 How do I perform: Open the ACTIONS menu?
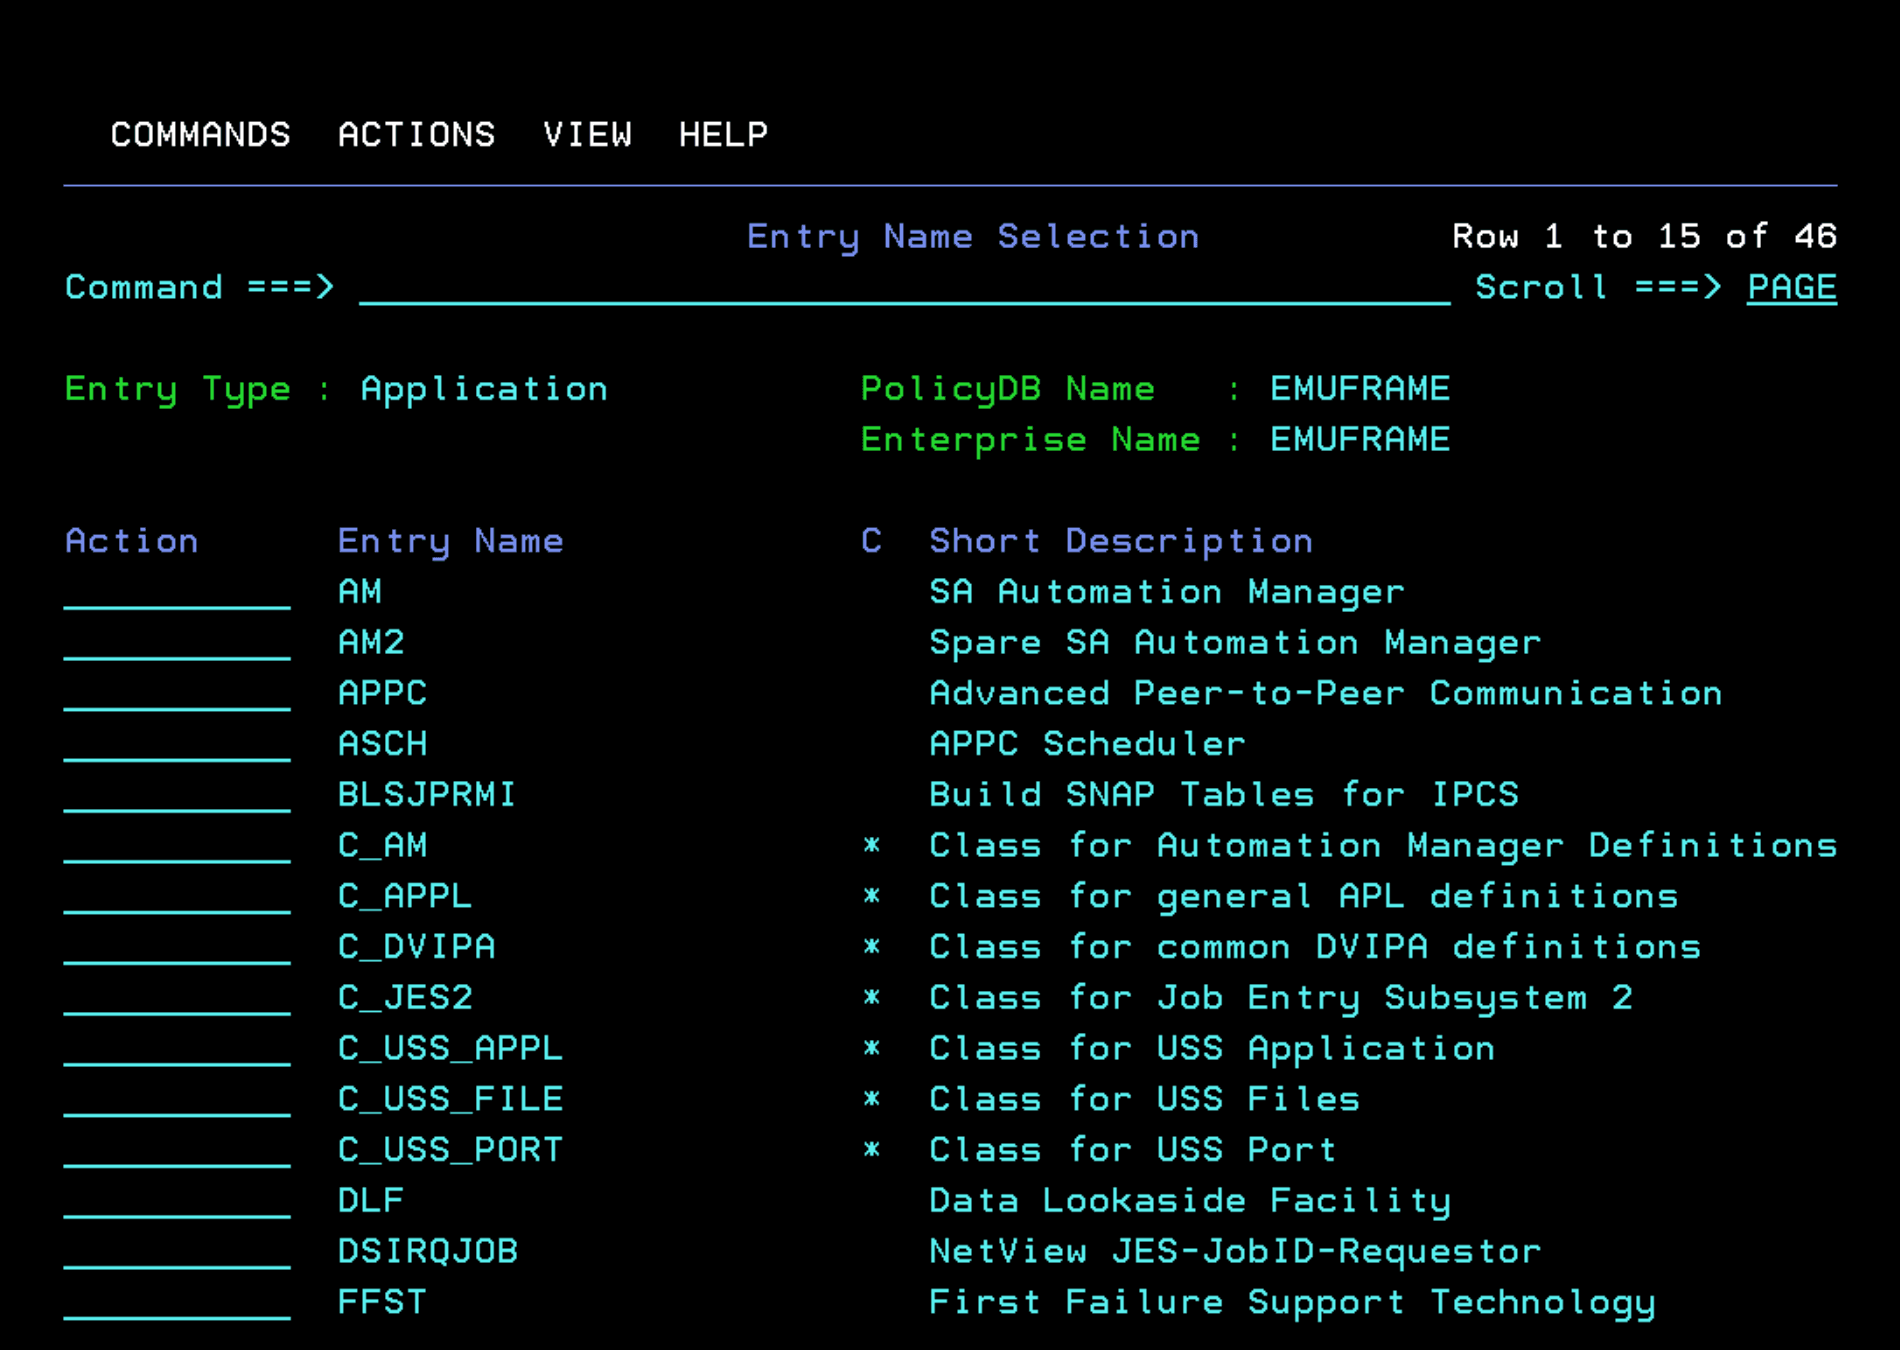tap(417, 134)
